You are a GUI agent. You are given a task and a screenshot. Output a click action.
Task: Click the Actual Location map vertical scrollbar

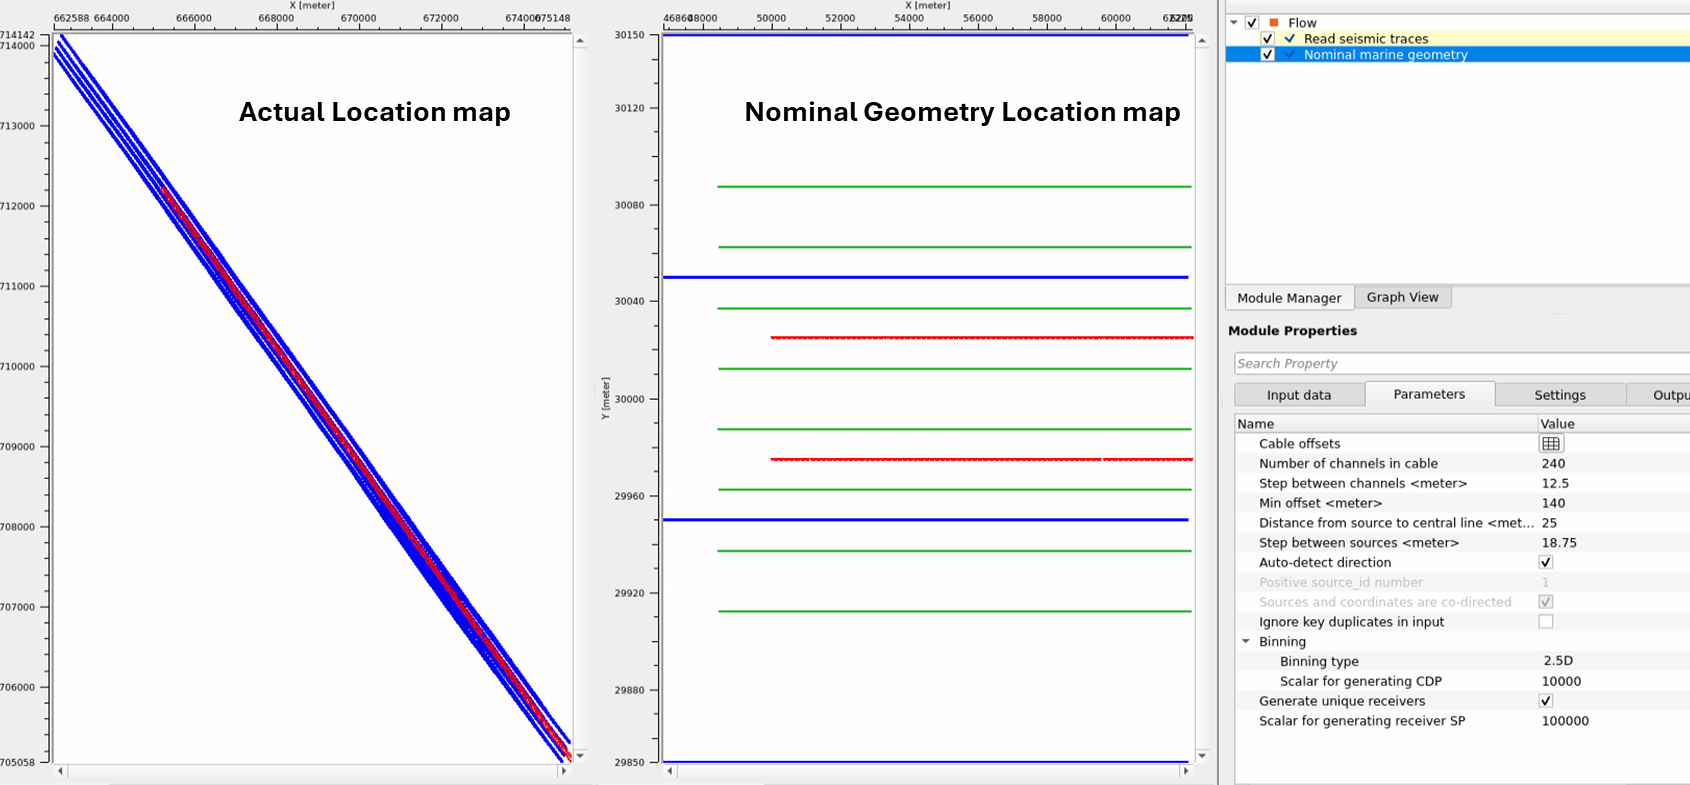579,398
